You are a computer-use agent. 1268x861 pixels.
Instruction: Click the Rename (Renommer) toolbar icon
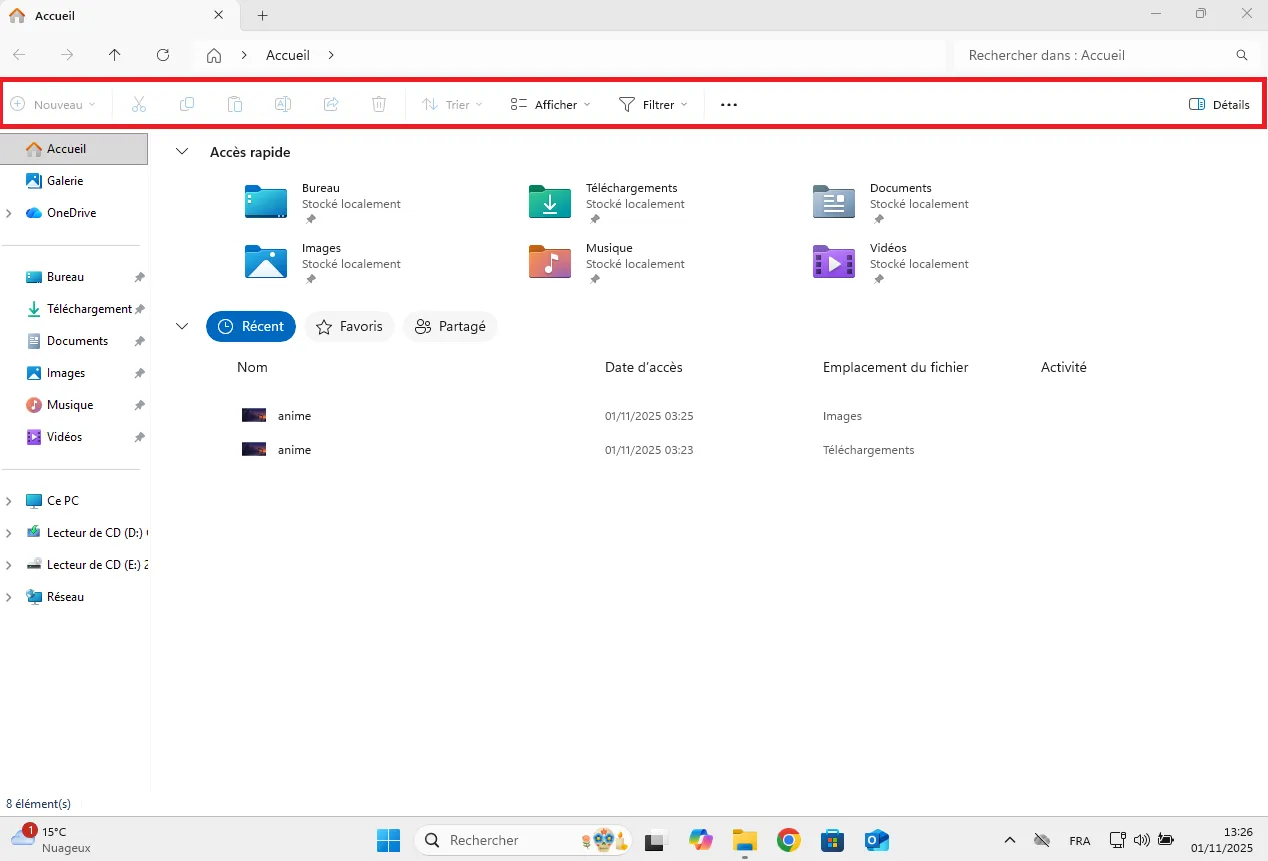click(283, 104)
